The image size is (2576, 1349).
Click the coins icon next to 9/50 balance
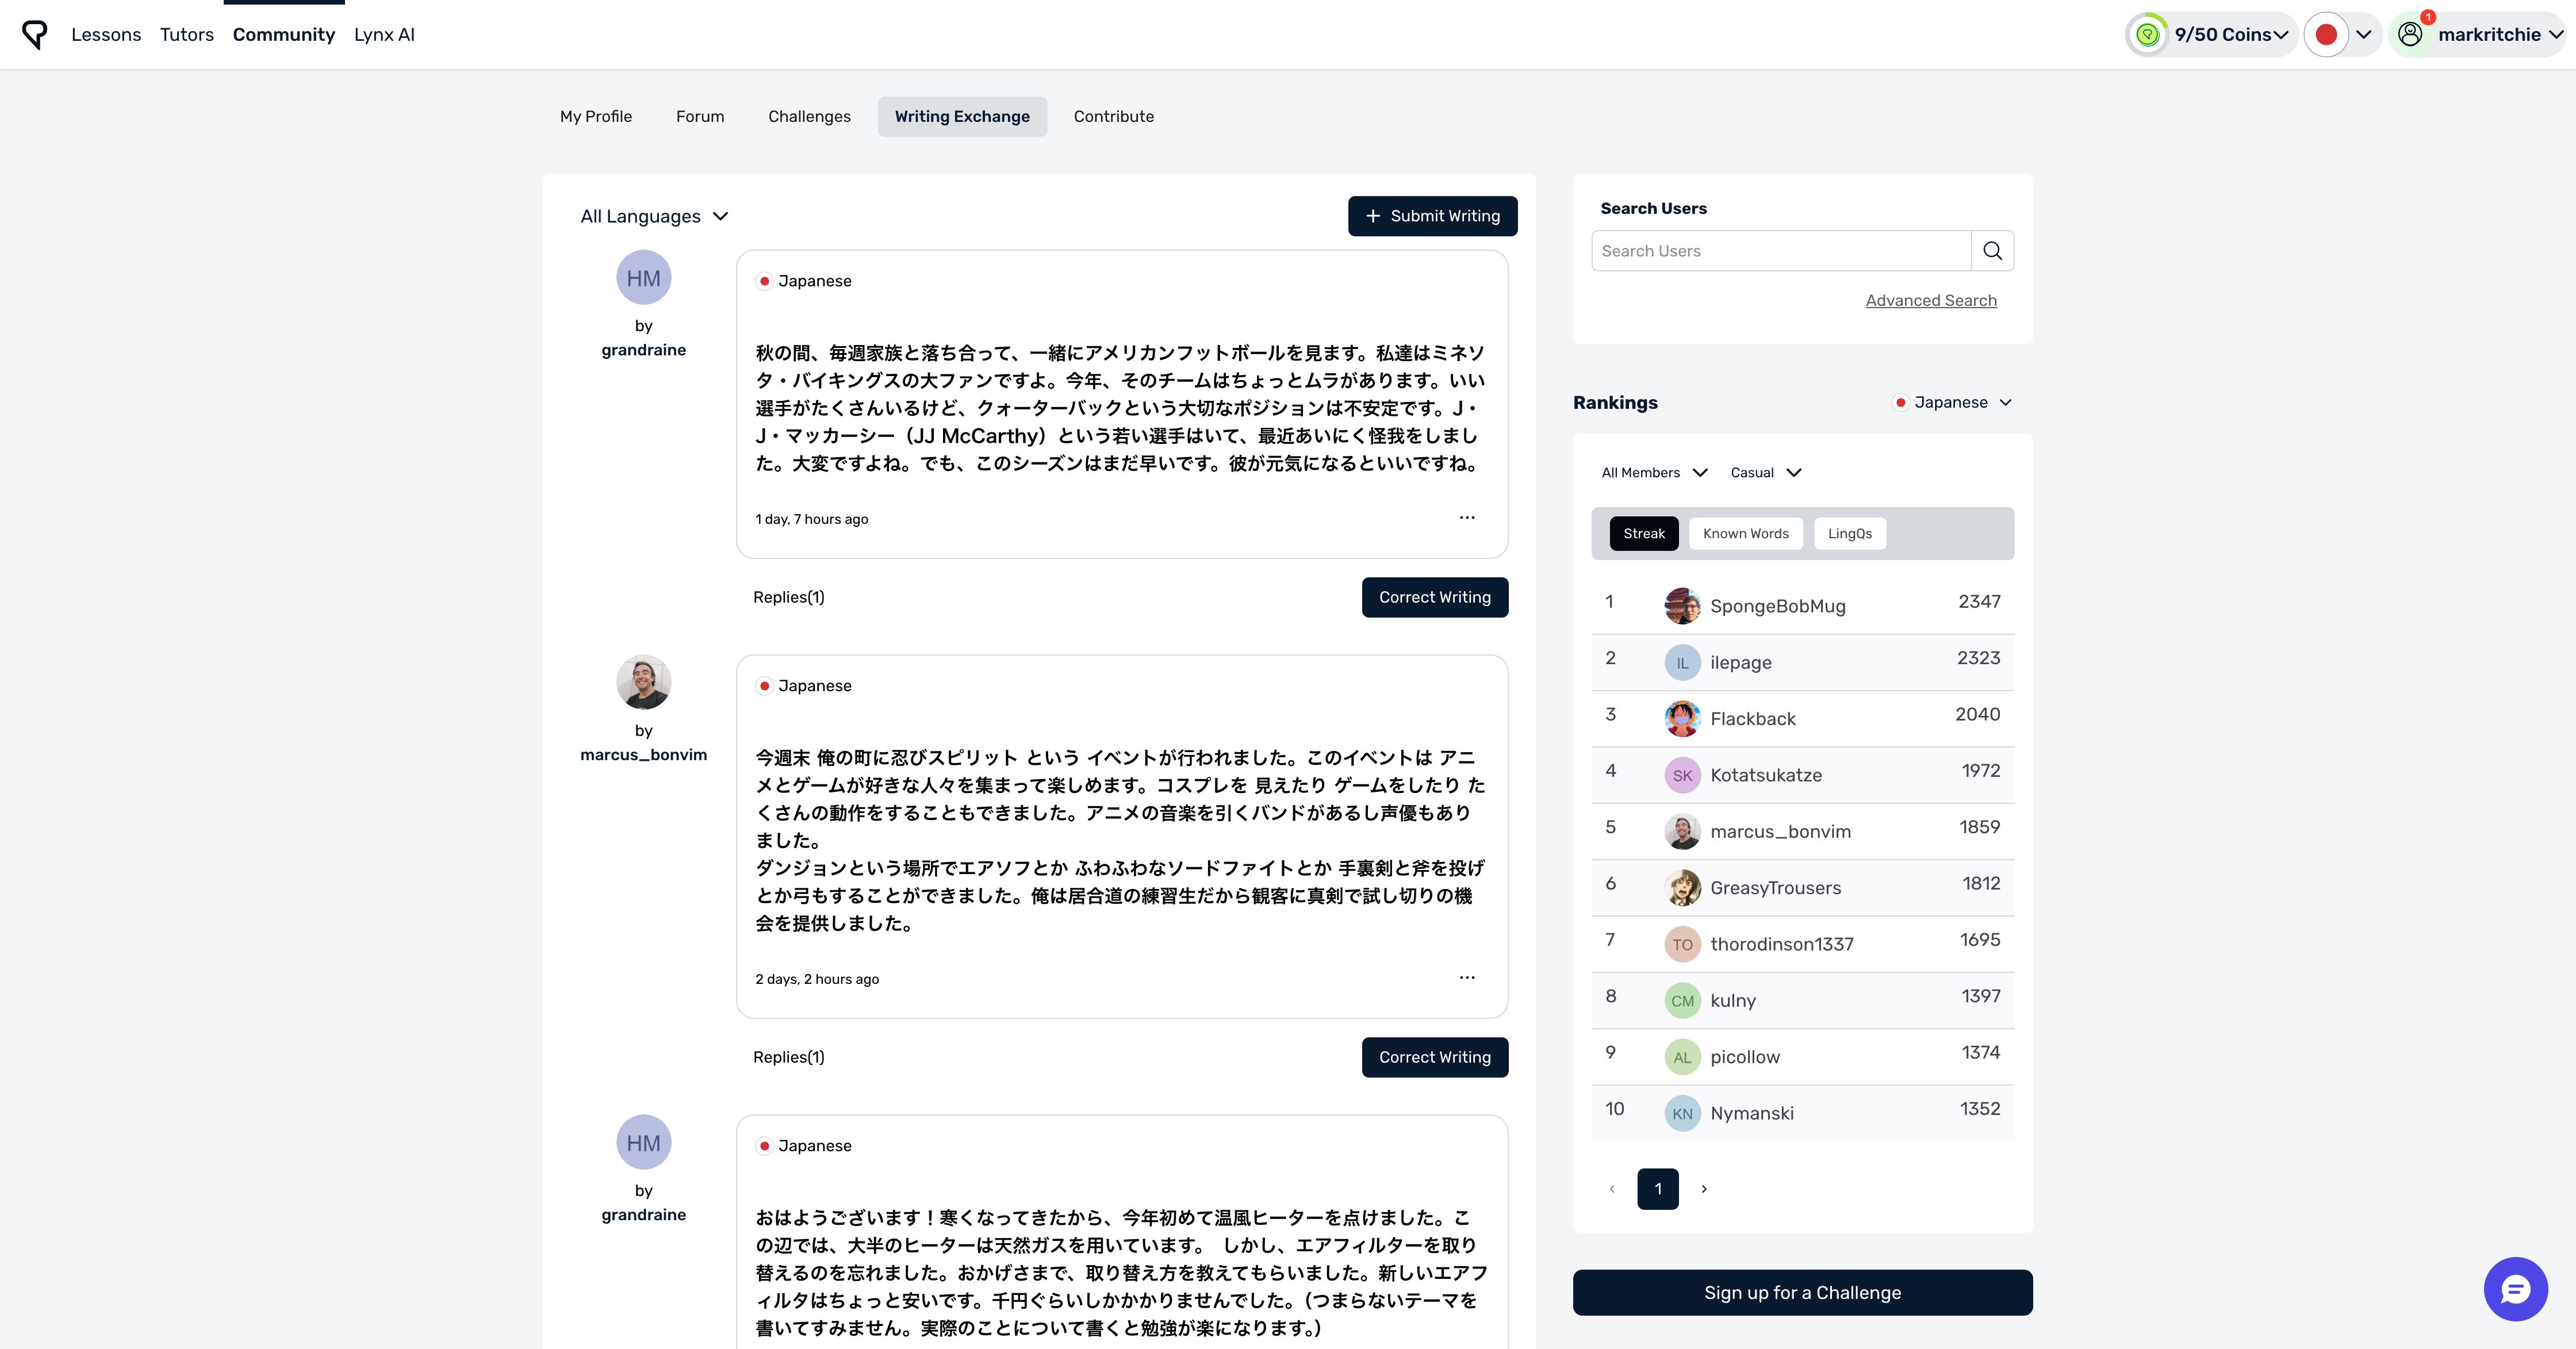click(x=2148, y=33)
